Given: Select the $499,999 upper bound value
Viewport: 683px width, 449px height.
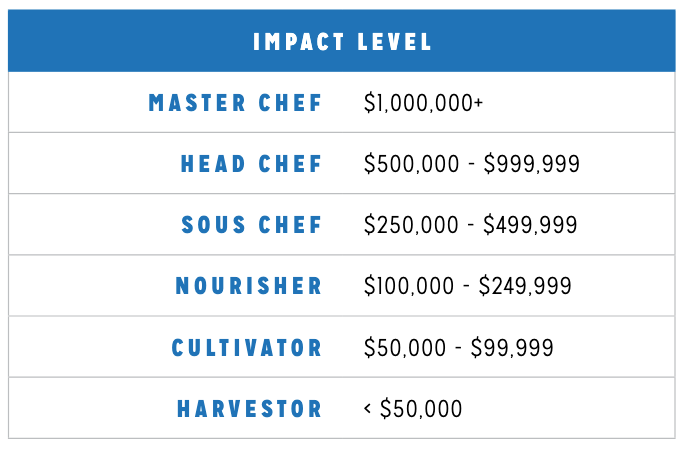Looking at the screenshot, I should 531,225.
